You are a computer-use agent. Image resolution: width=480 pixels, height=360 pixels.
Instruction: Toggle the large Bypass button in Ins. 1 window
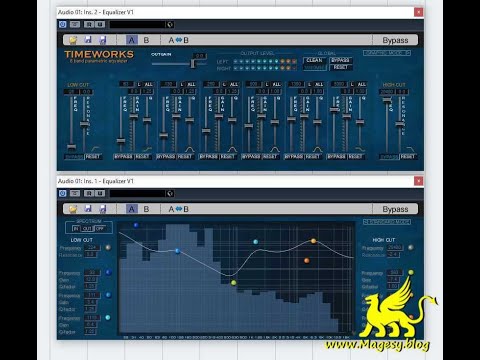pyautogui.click(x=395, y=209)
